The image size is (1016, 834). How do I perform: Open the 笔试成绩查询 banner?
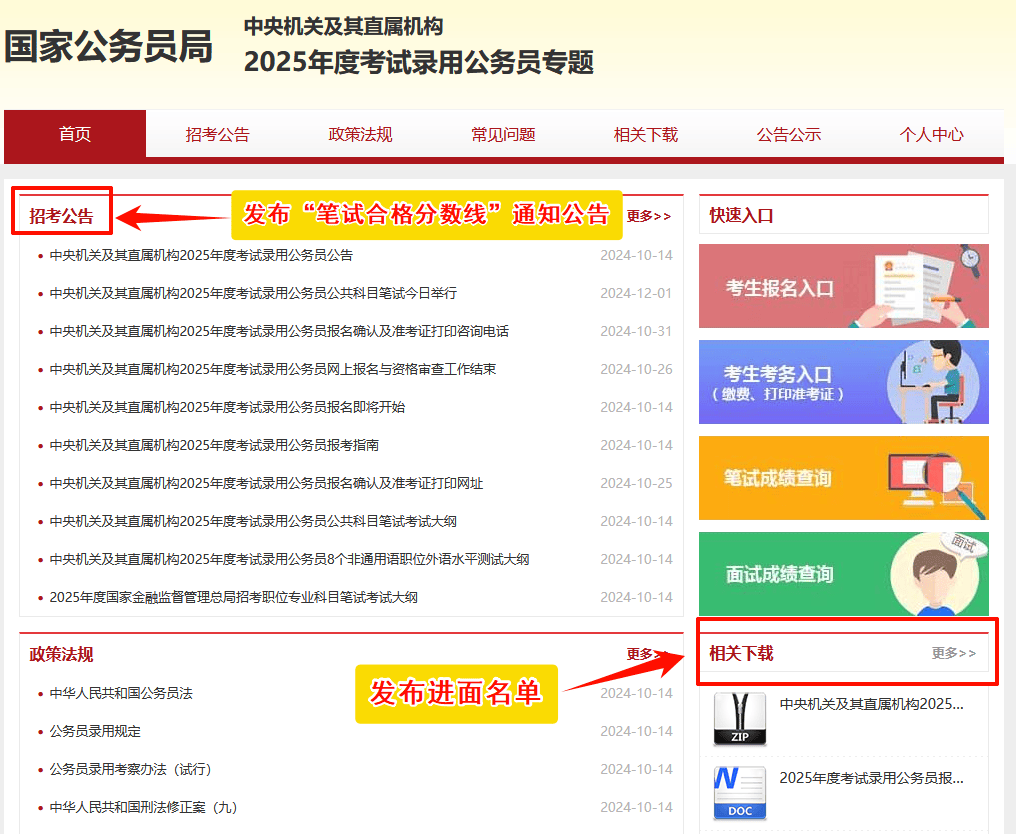coord(844,478)
